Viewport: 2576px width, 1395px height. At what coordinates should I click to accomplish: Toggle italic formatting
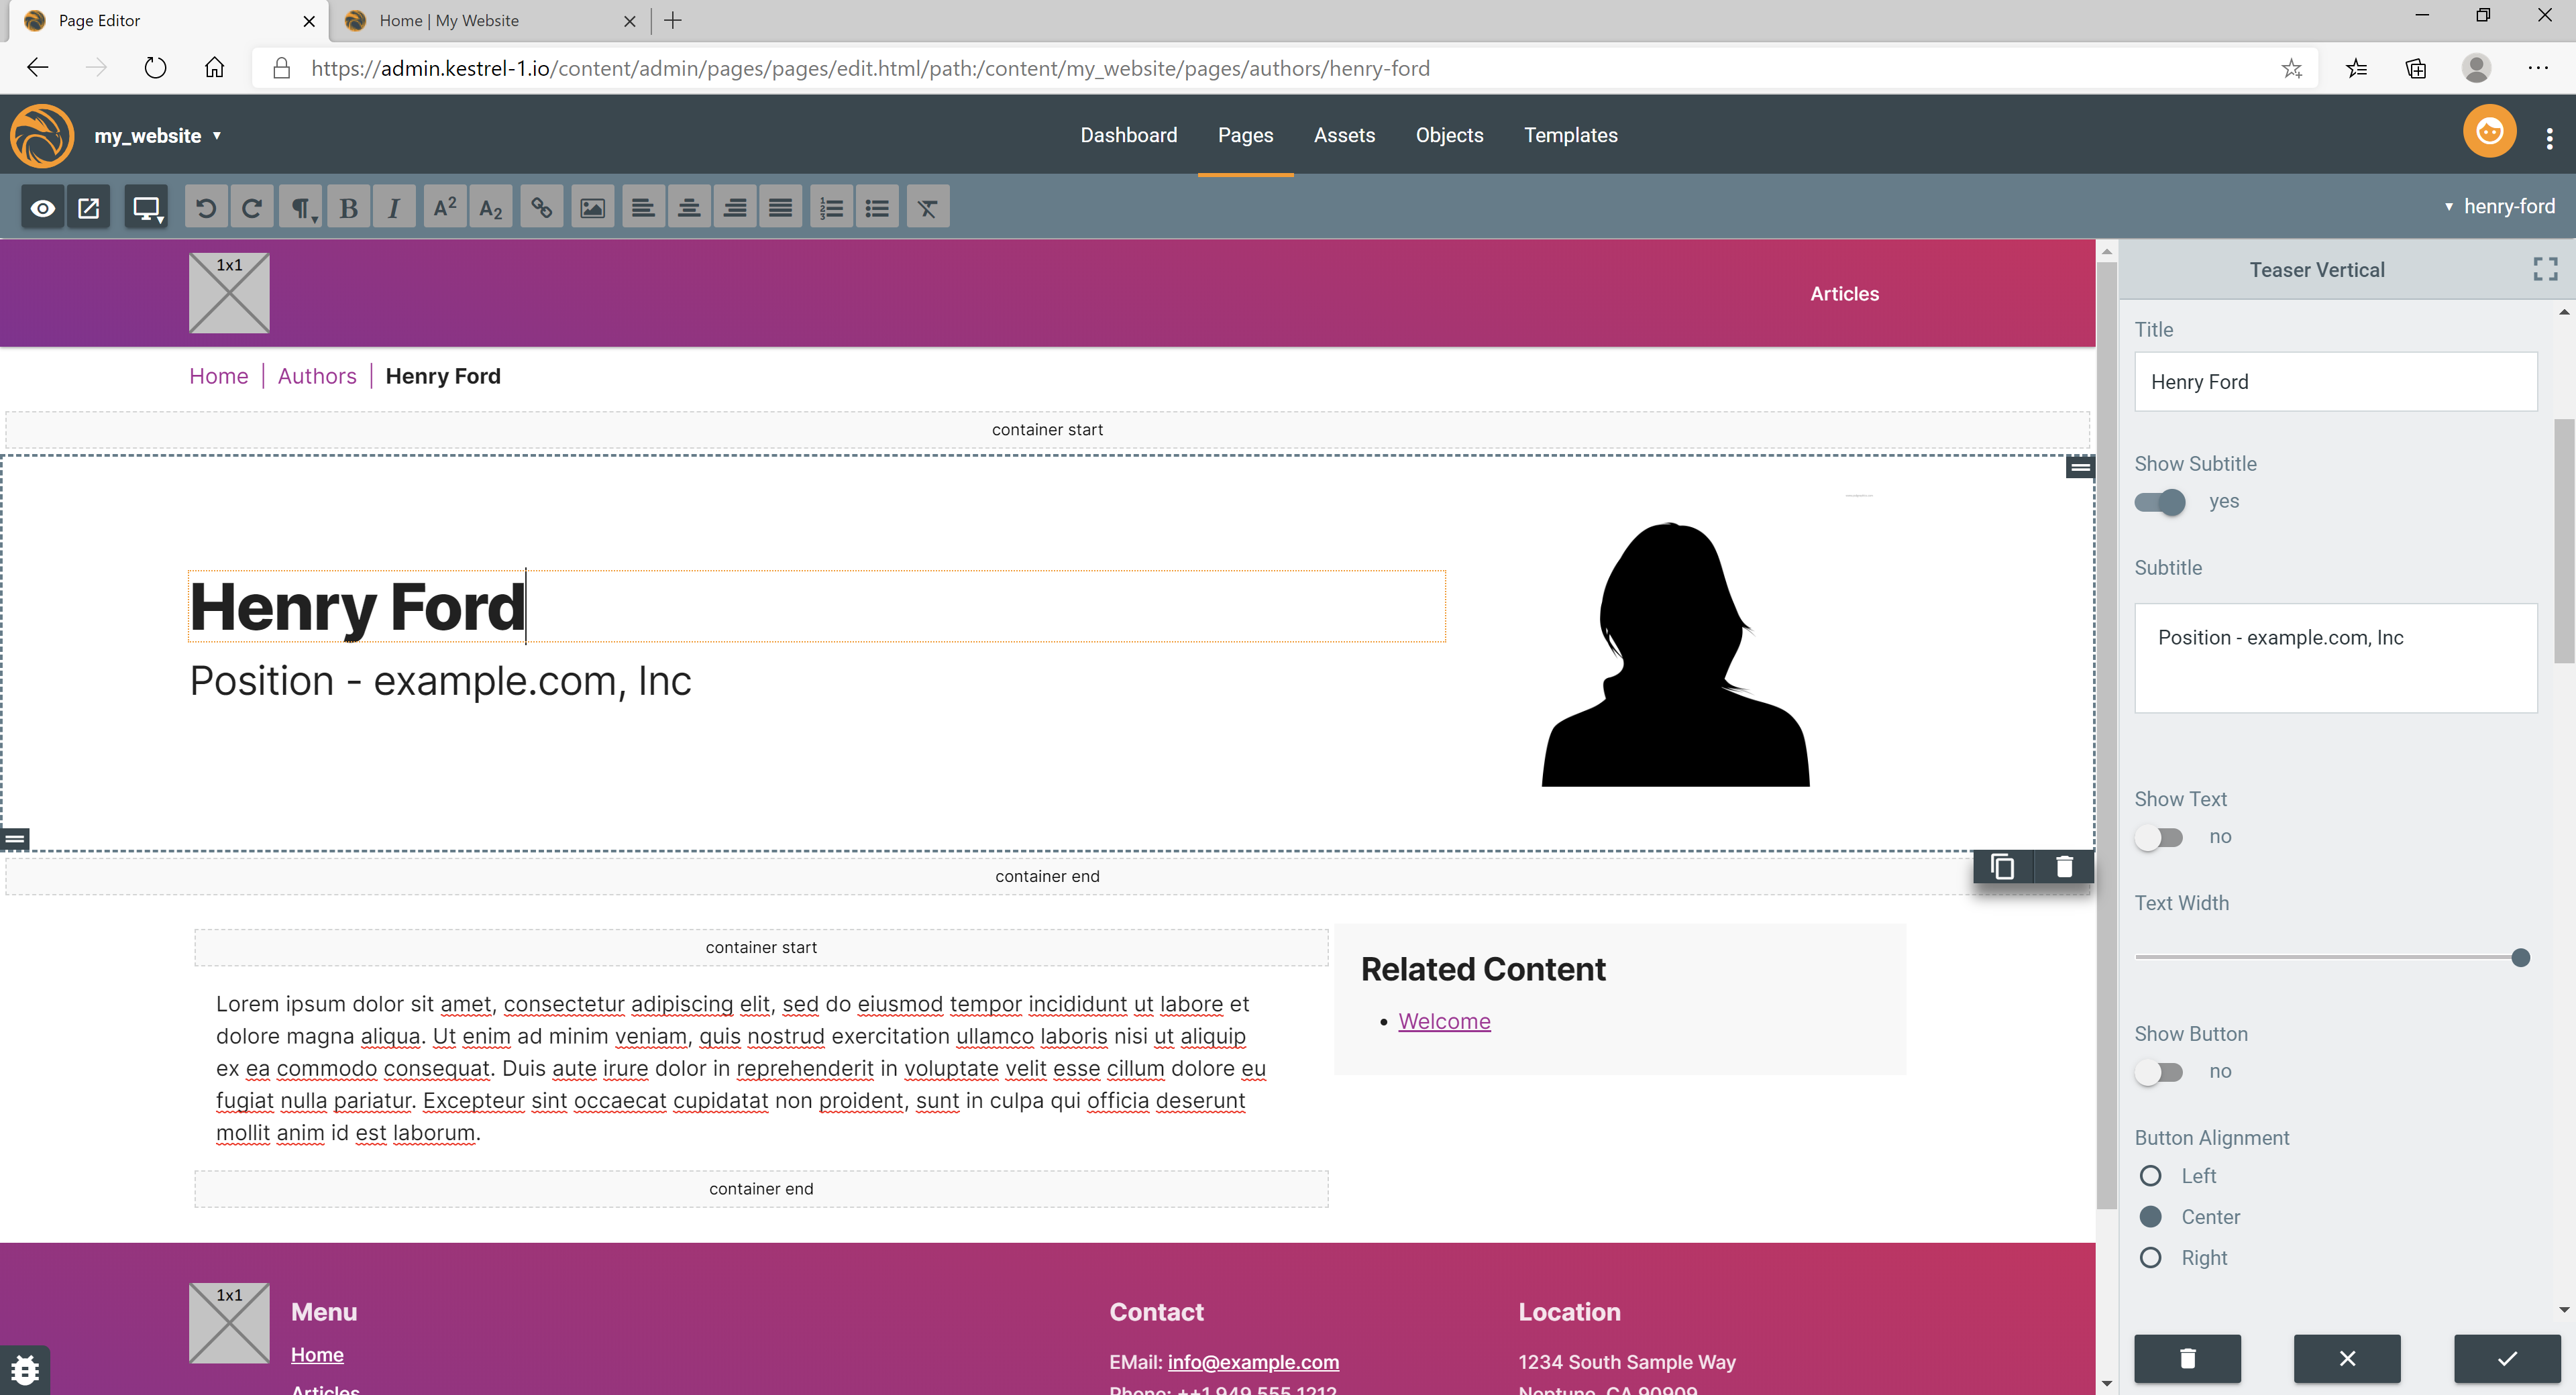[x=394, y=208]
